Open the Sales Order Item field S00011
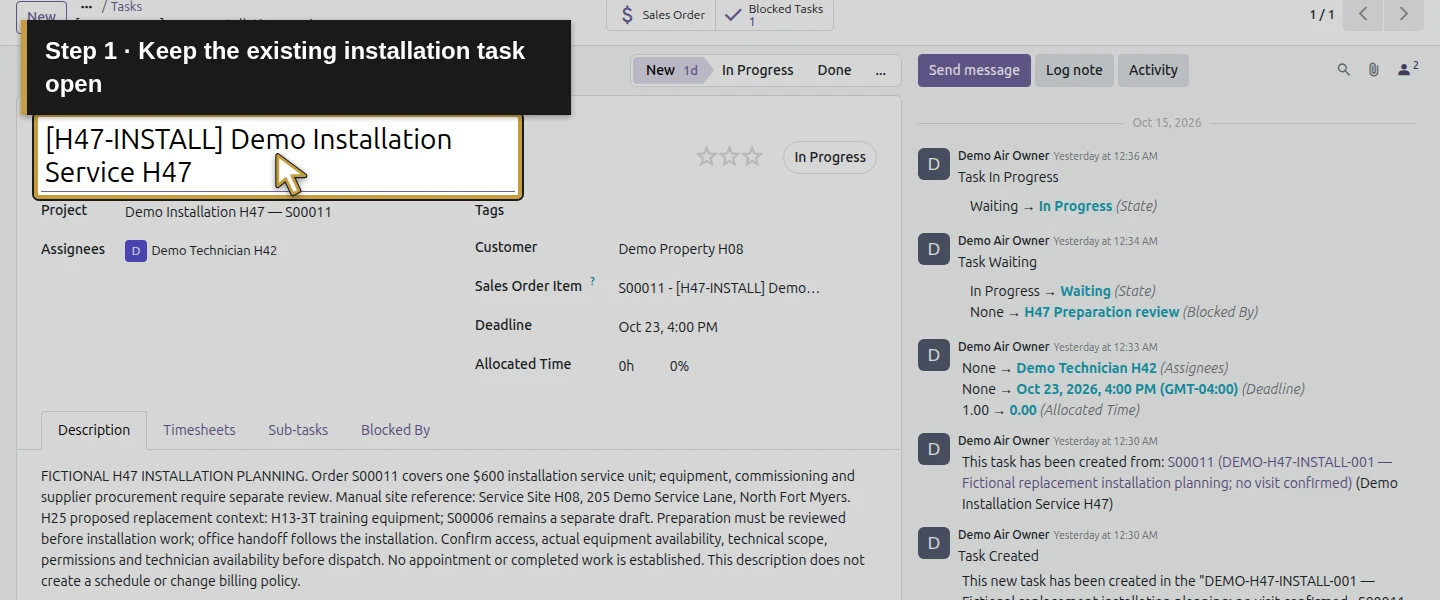Screen dimensions: 1440x600 719,288
